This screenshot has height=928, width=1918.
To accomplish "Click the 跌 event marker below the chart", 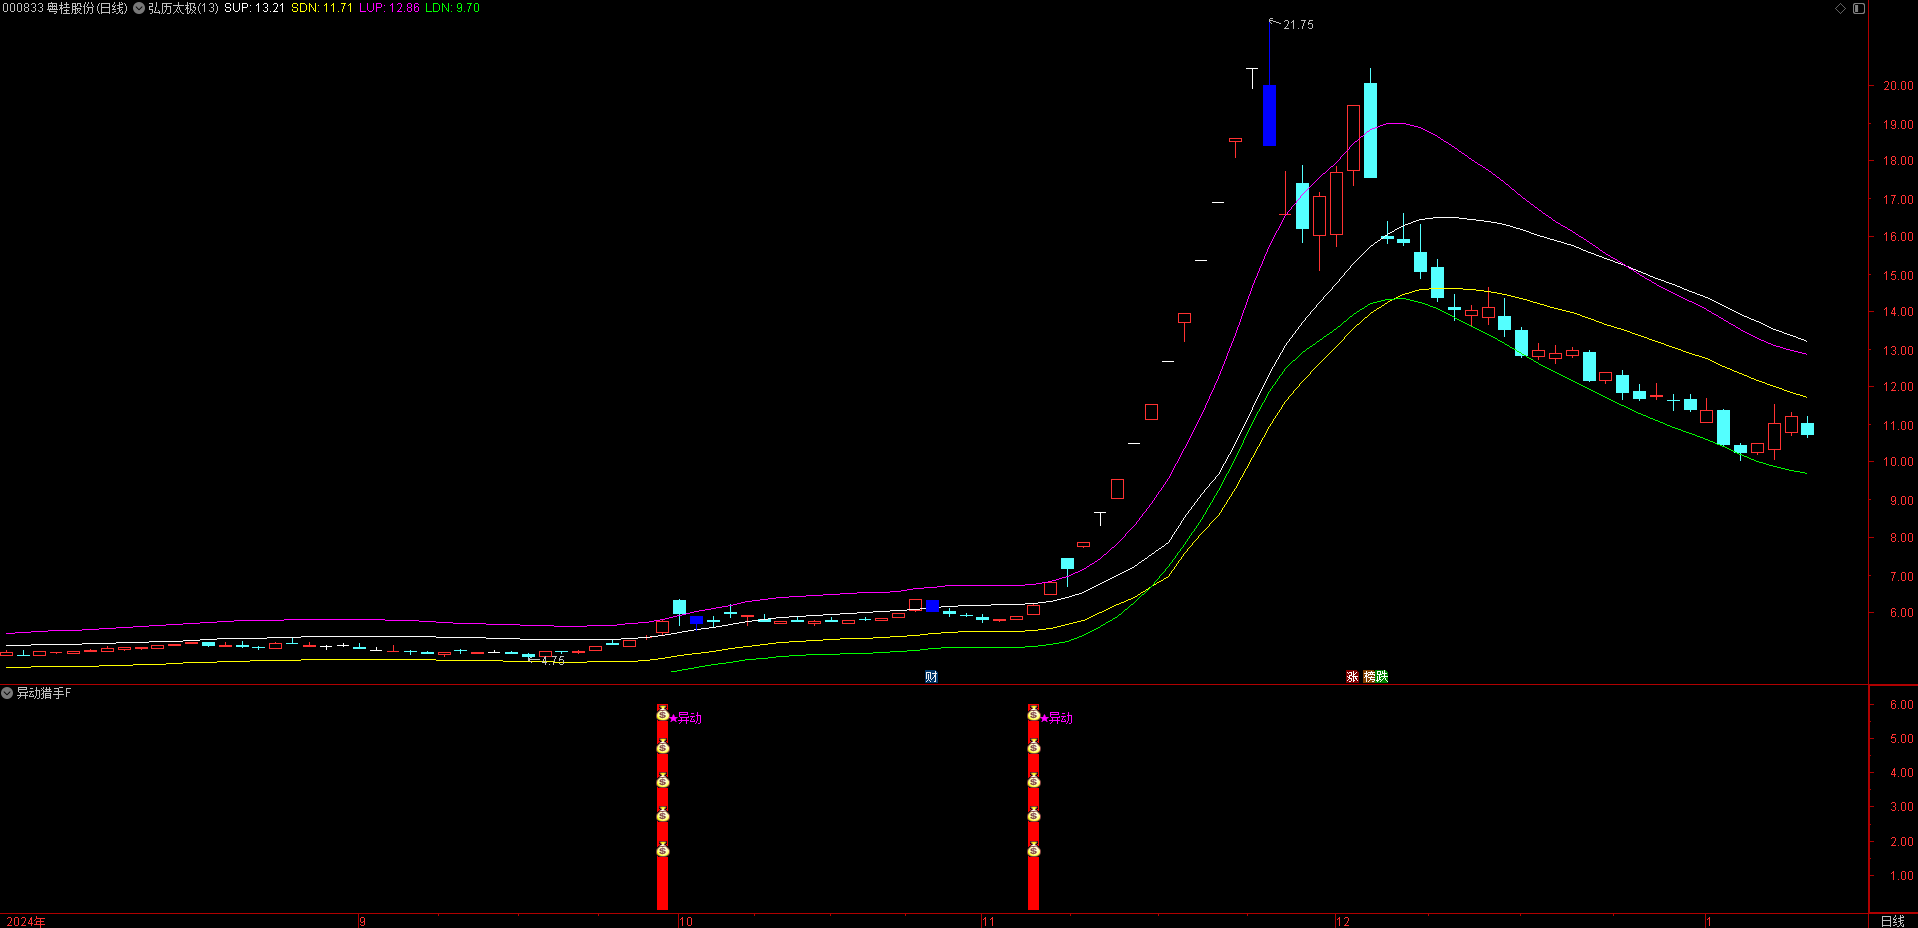I will 1382,677.
